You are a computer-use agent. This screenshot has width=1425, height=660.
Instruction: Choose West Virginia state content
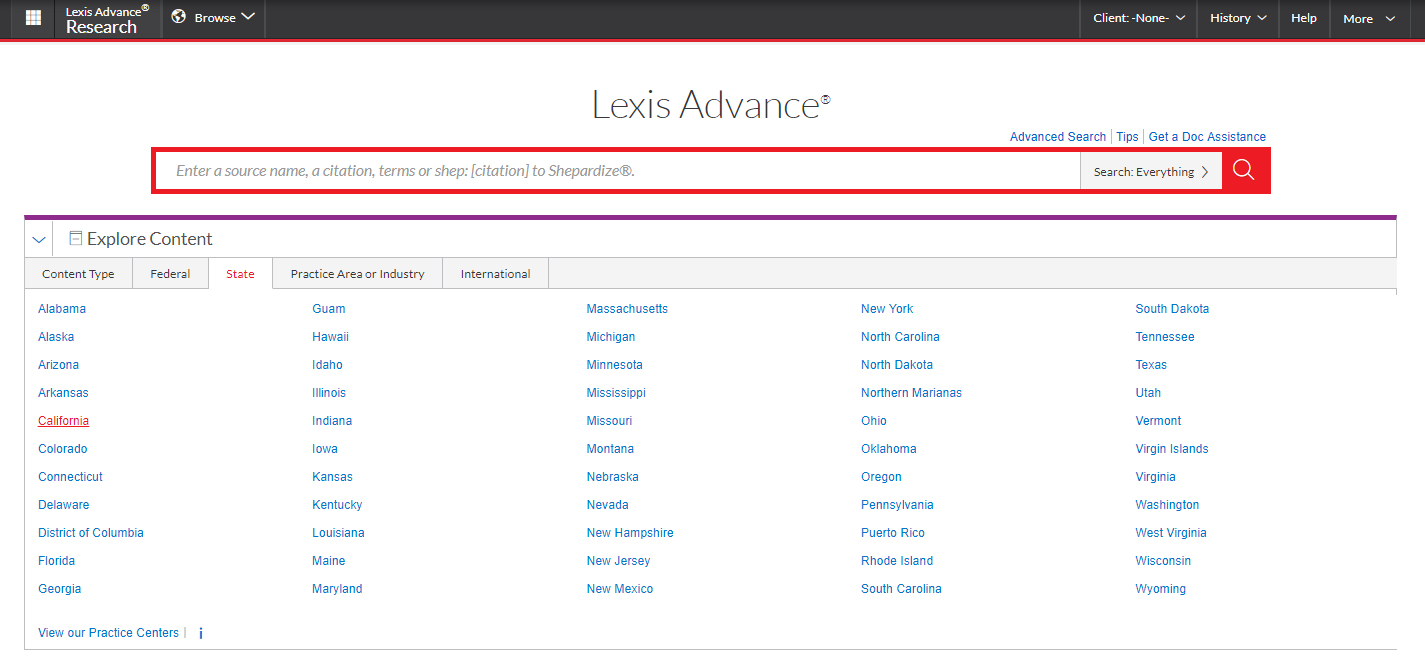(x=1171, y=533)
